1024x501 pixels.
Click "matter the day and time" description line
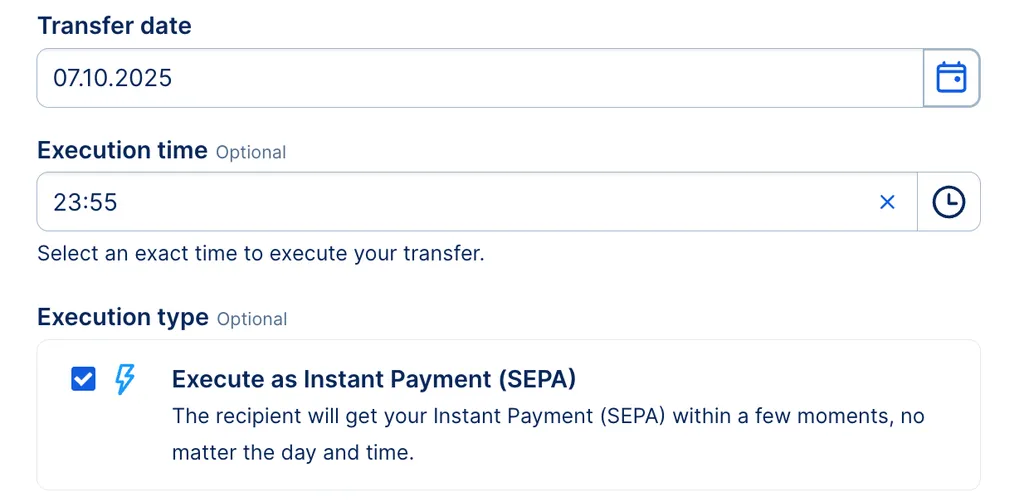click(292, 453)
